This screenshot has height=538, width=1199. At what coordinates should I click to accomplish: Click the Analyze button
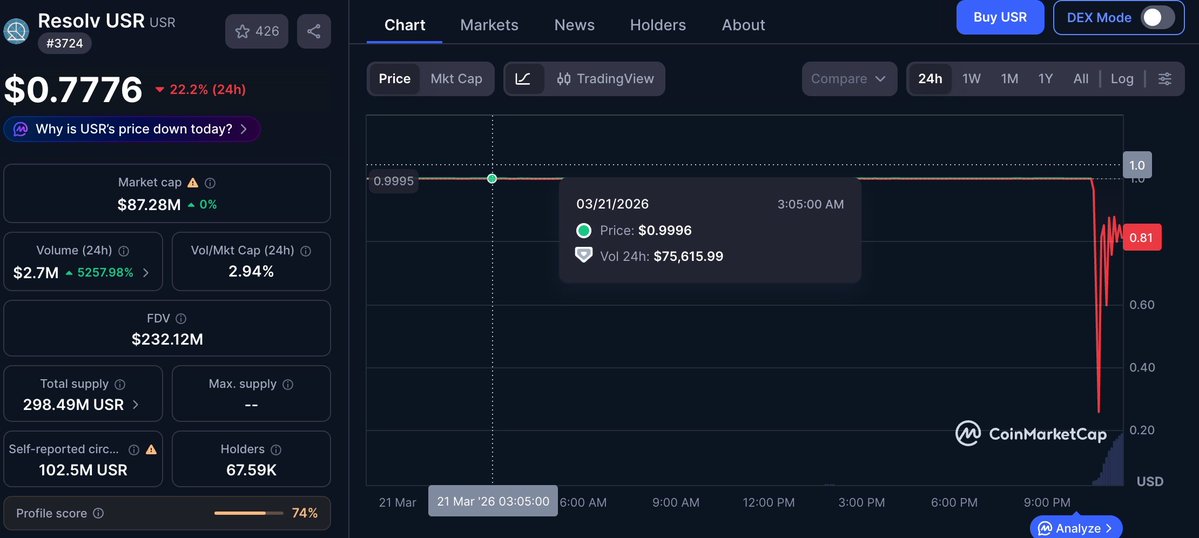coord(1076,528)
